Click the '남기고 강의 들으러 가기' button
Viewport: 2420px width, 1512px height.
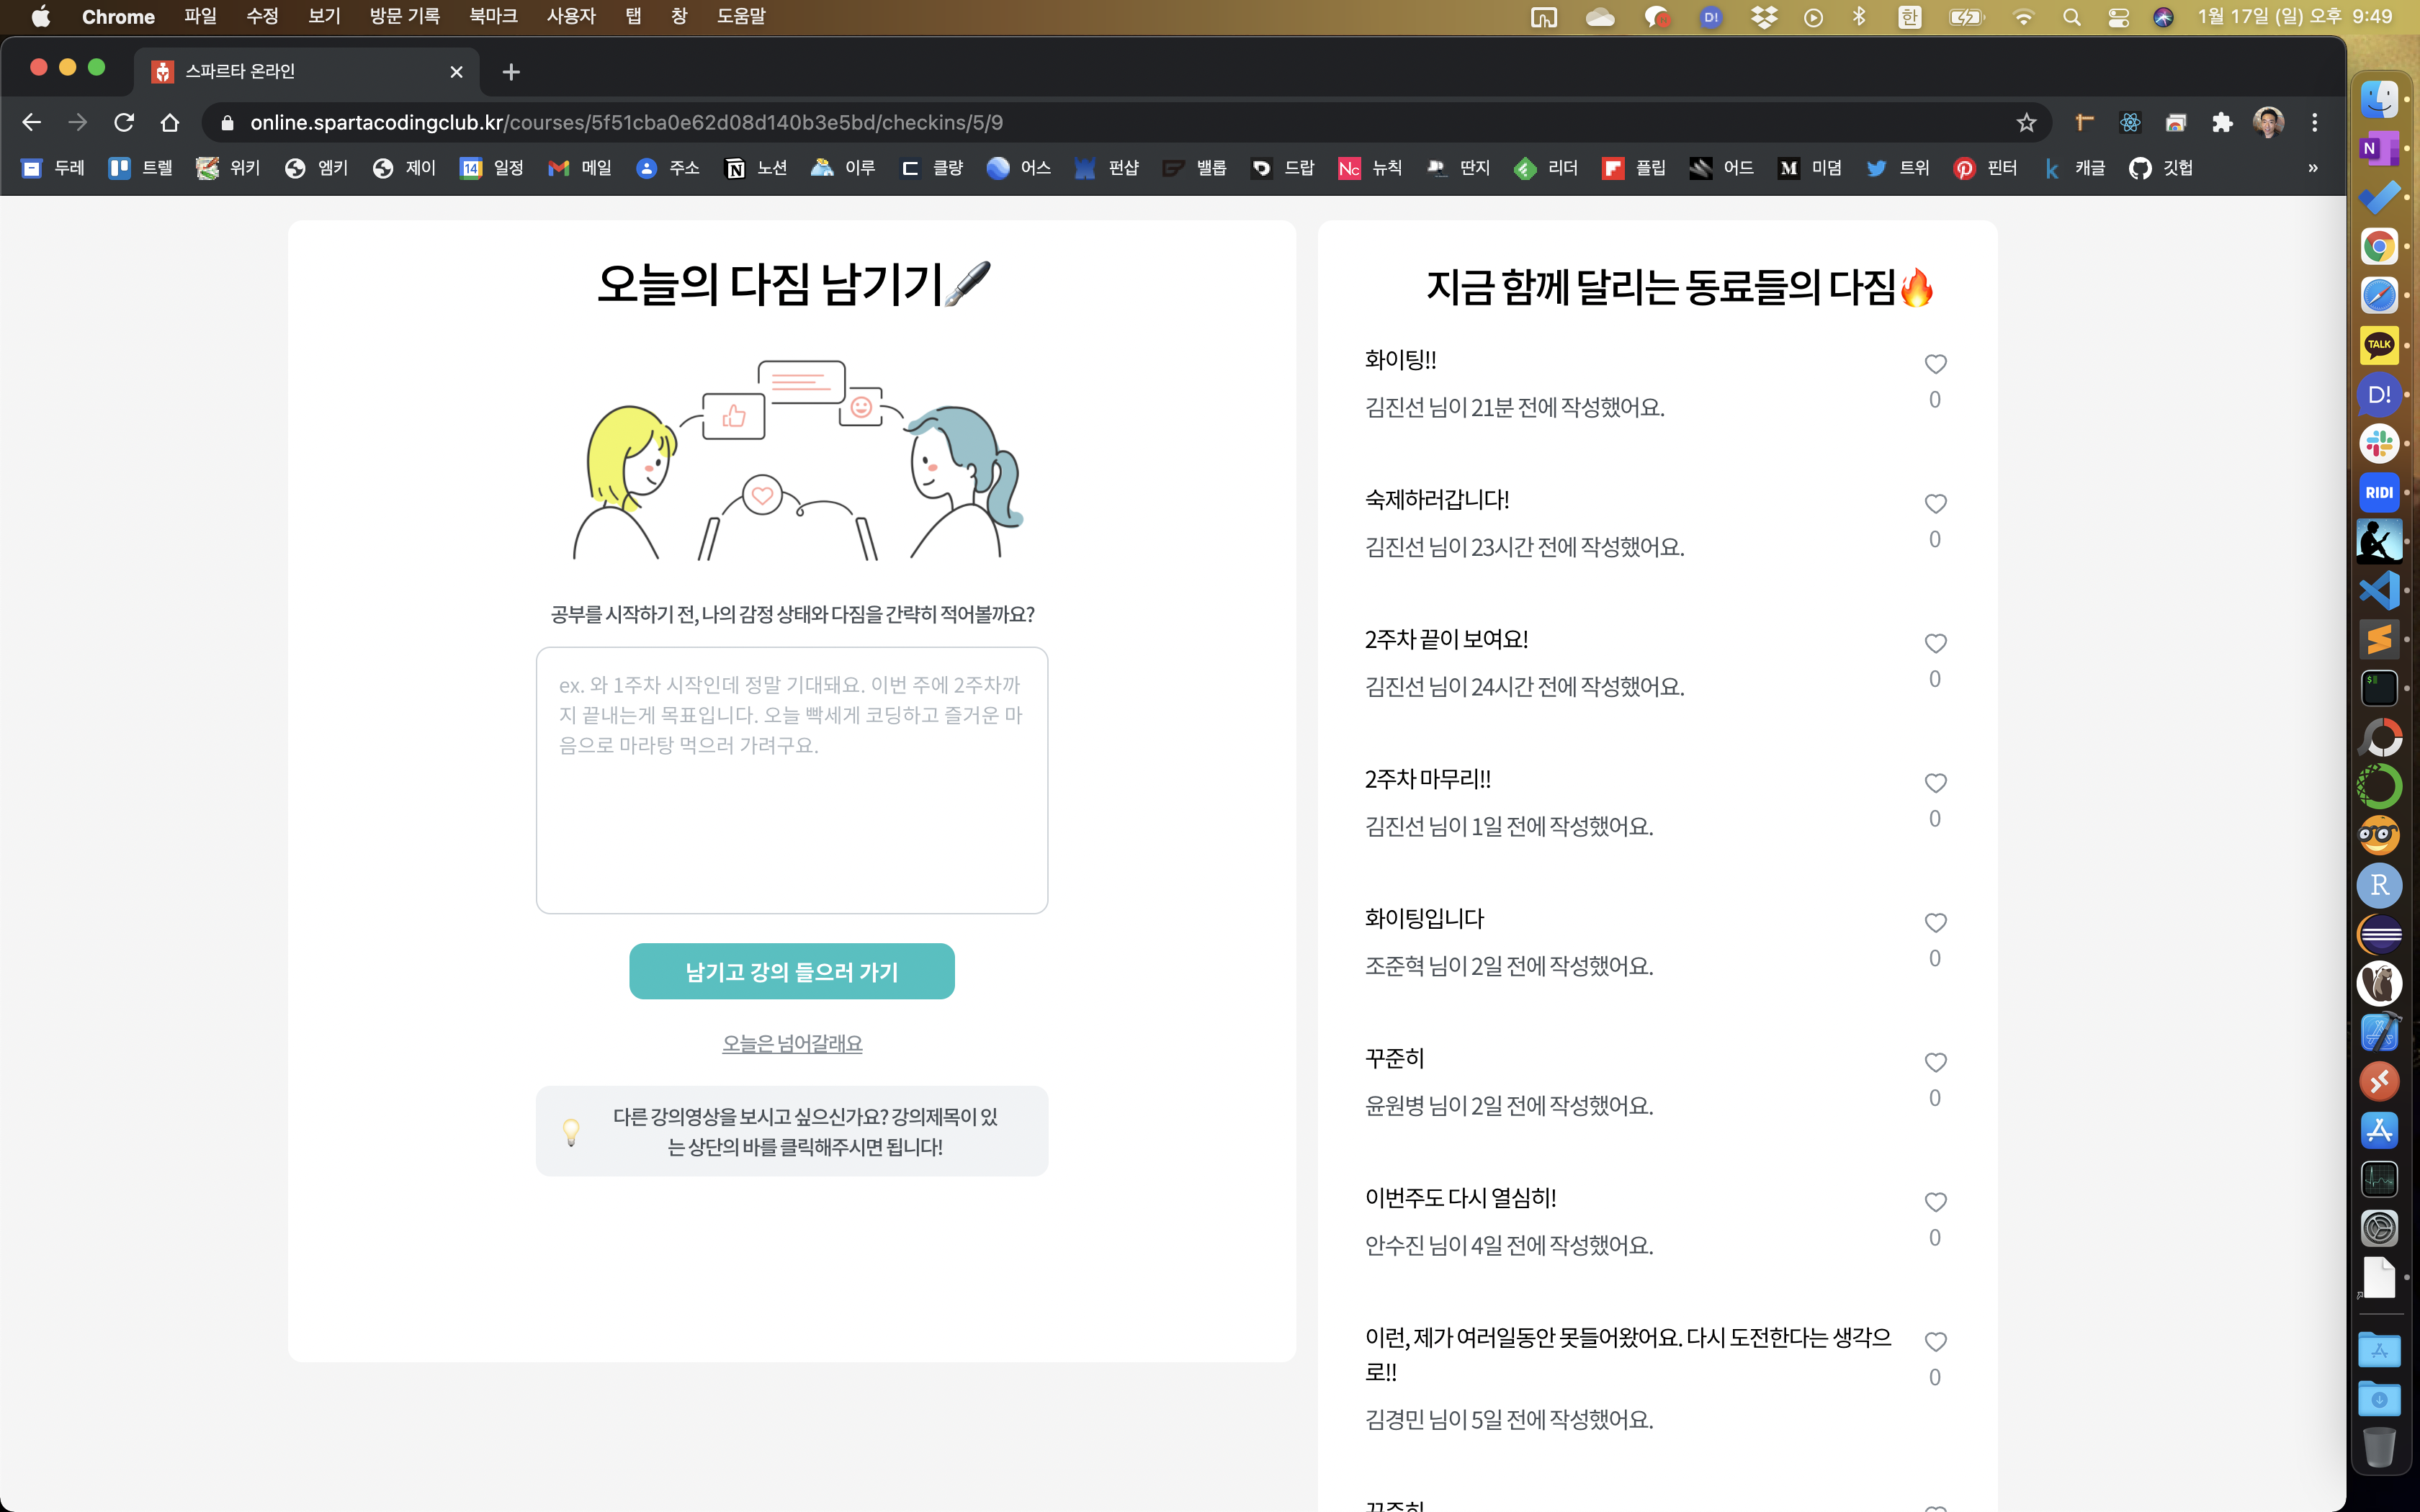click(x=791, y=971)
